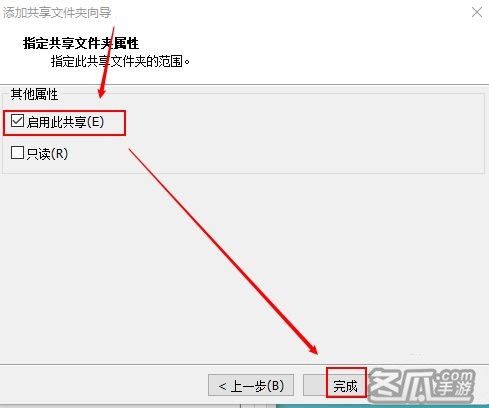Click the 指定共享文件夹属性 bold heading
The width and height of the screenshot is (489, 408).
[x=81, y=43]
